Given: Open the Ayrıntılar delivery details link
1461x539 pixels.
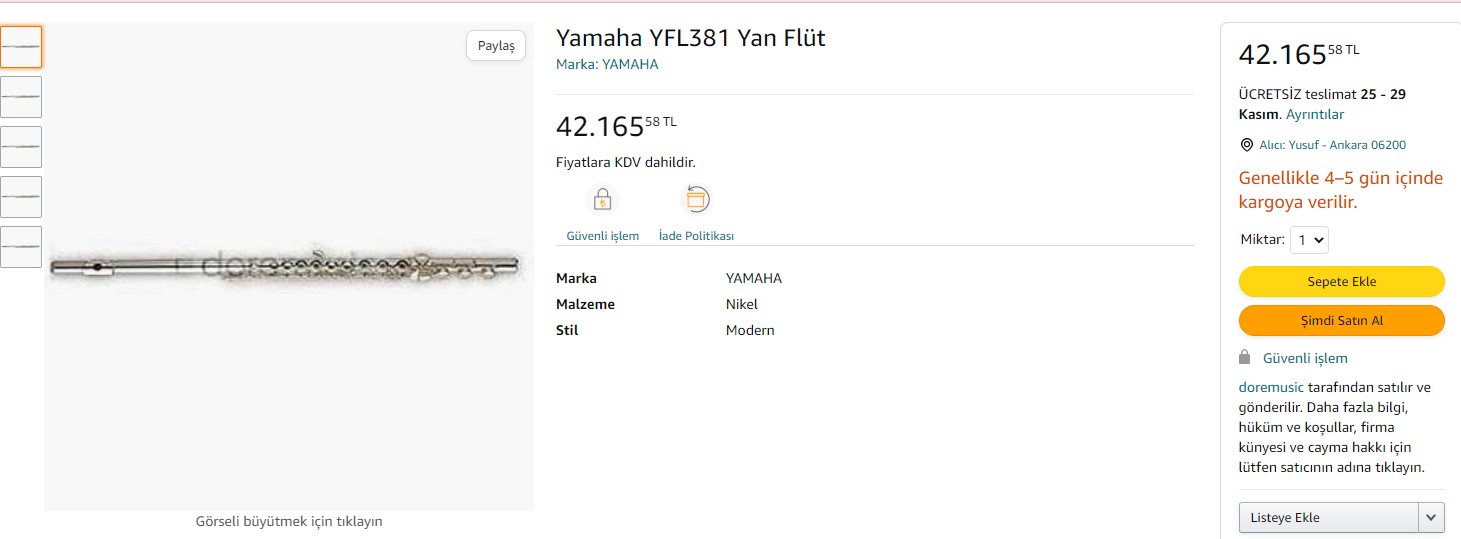Looking at the screenshot, I should pyautogui.click(x=1314, y=114).
